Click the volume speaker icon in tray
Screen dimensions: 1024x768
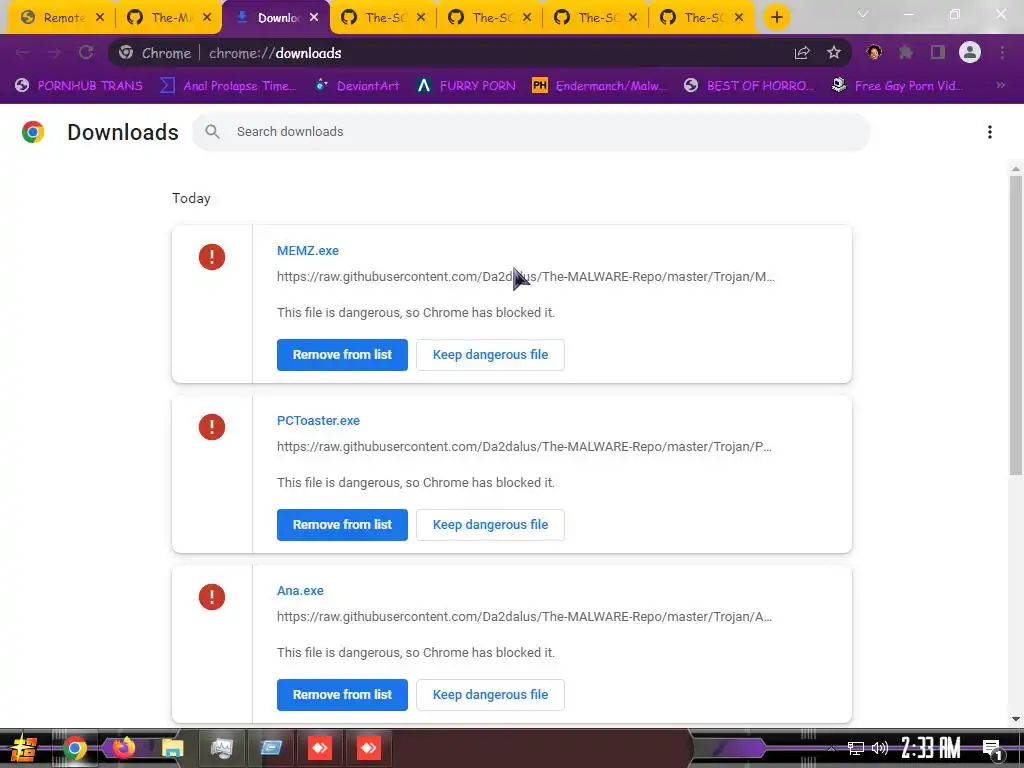pyautogui.click(x=880, y=748)
